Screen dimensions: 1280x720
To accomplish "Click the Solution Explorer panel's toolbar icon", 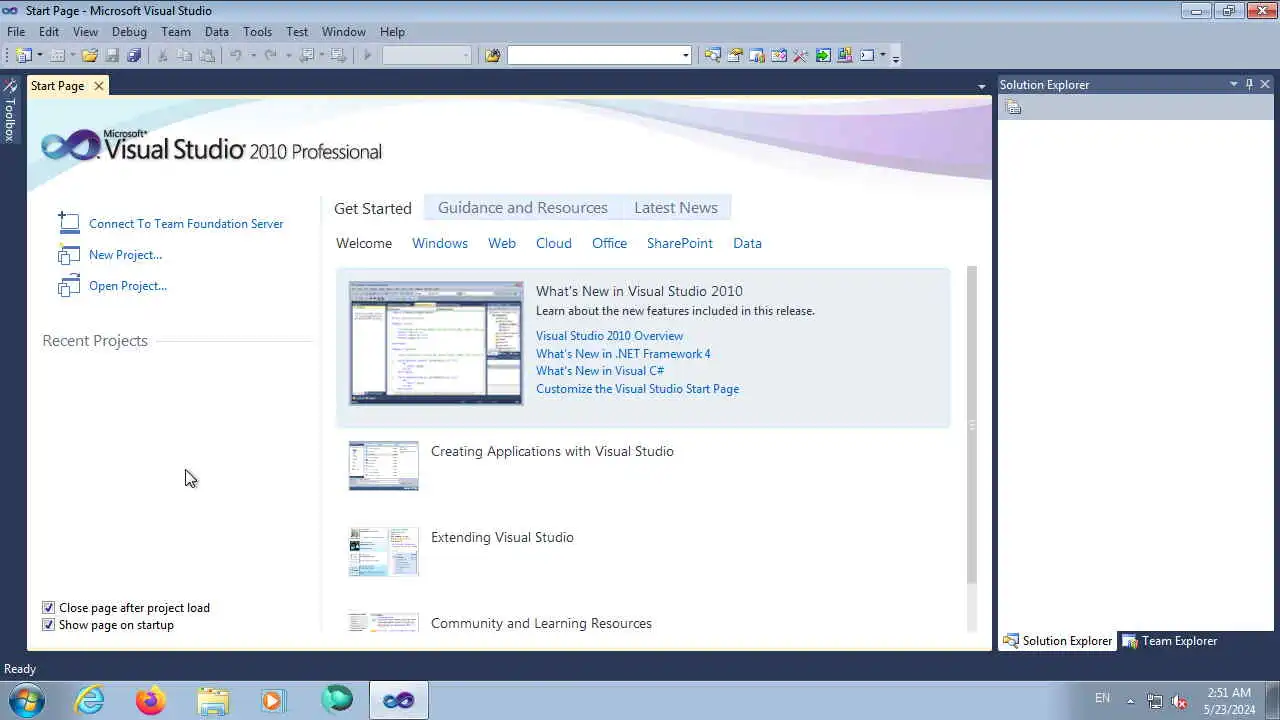I will coord(1013,107).
